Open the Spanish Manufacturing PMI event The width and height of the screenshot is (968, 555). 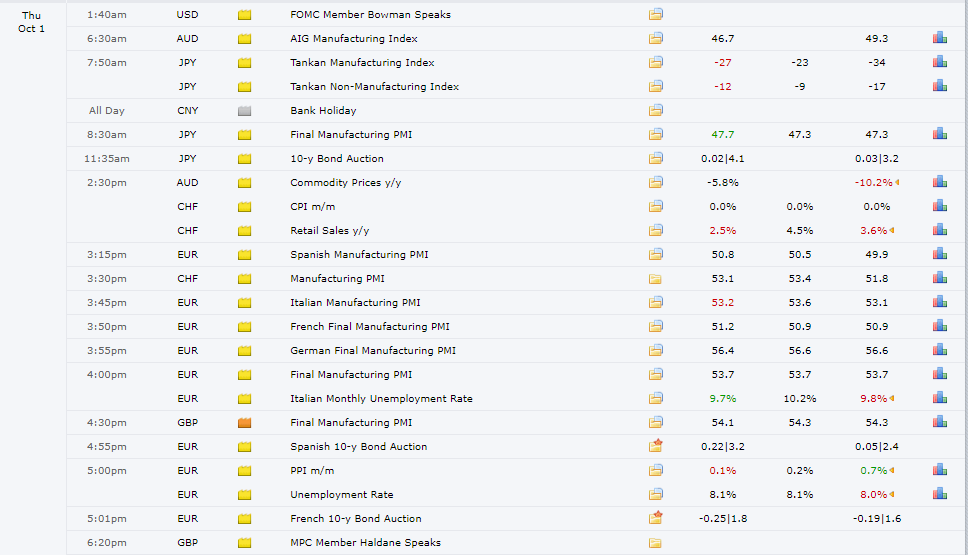(359, 254)
